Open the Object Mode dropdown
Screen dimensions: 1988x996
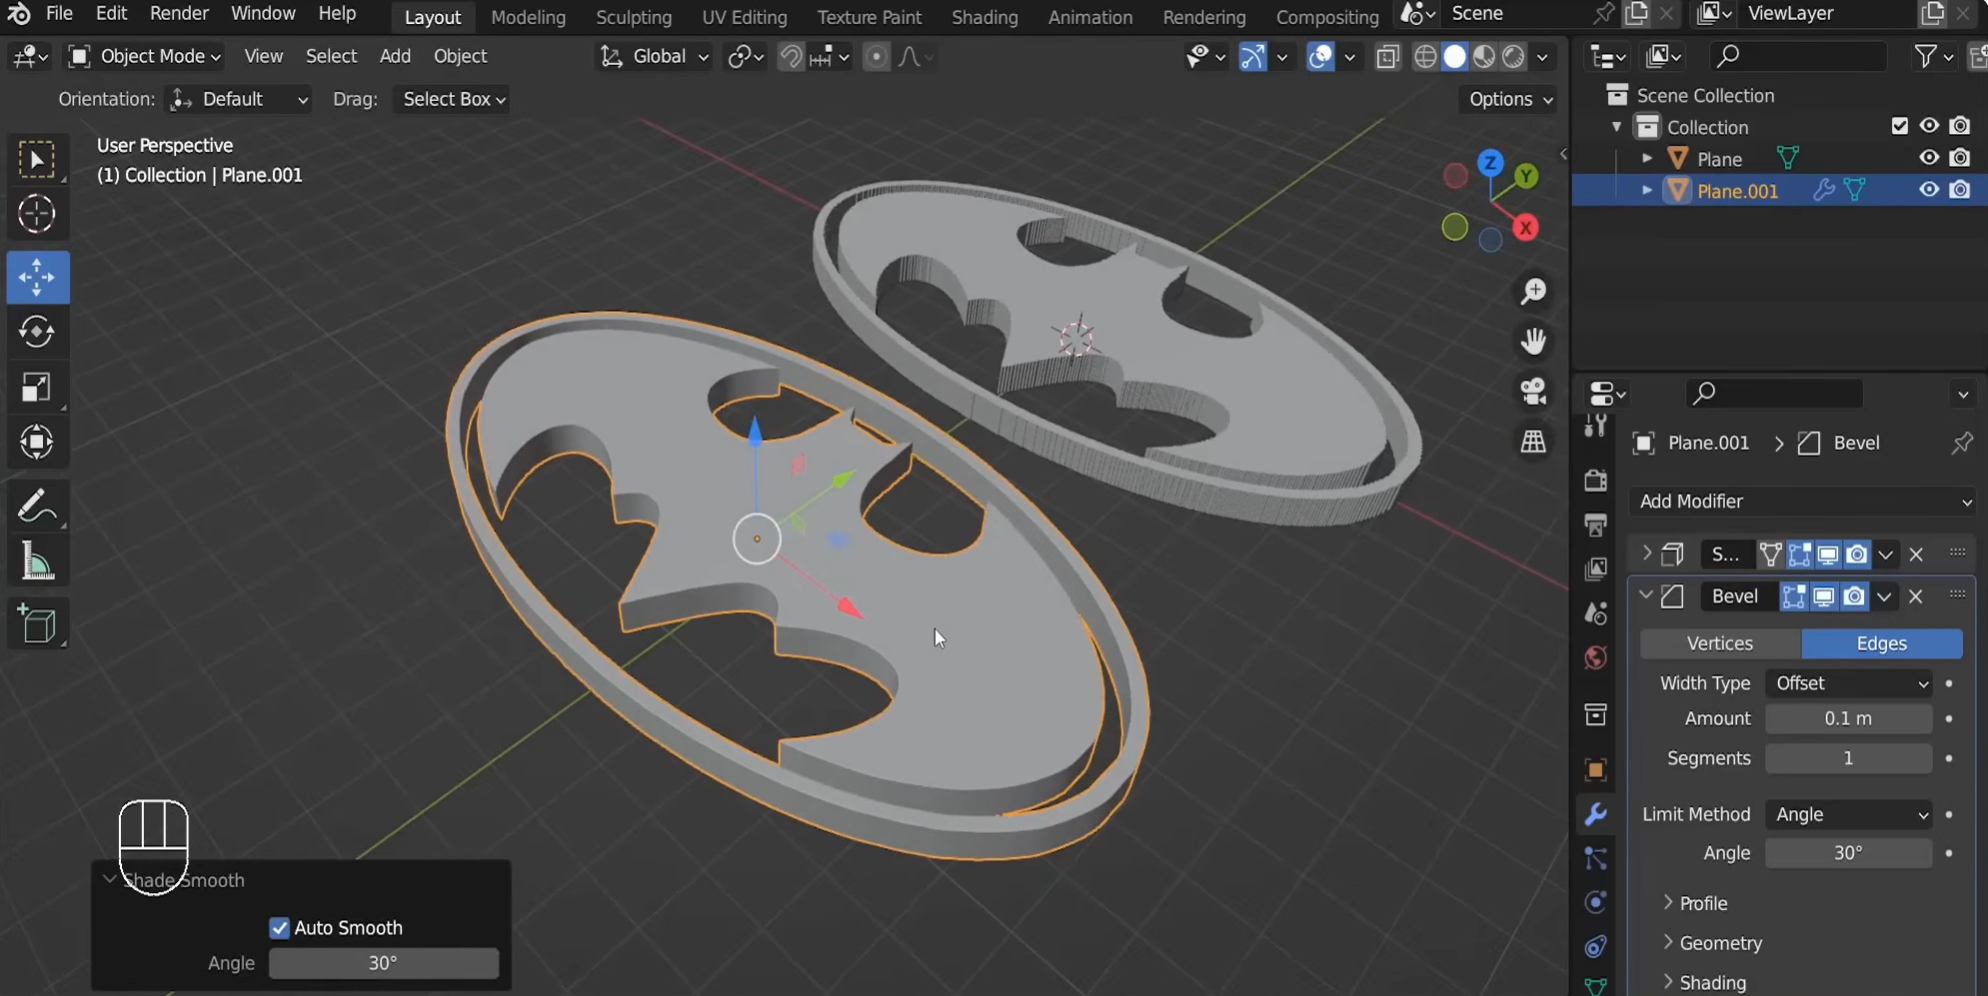click(145, 56)
